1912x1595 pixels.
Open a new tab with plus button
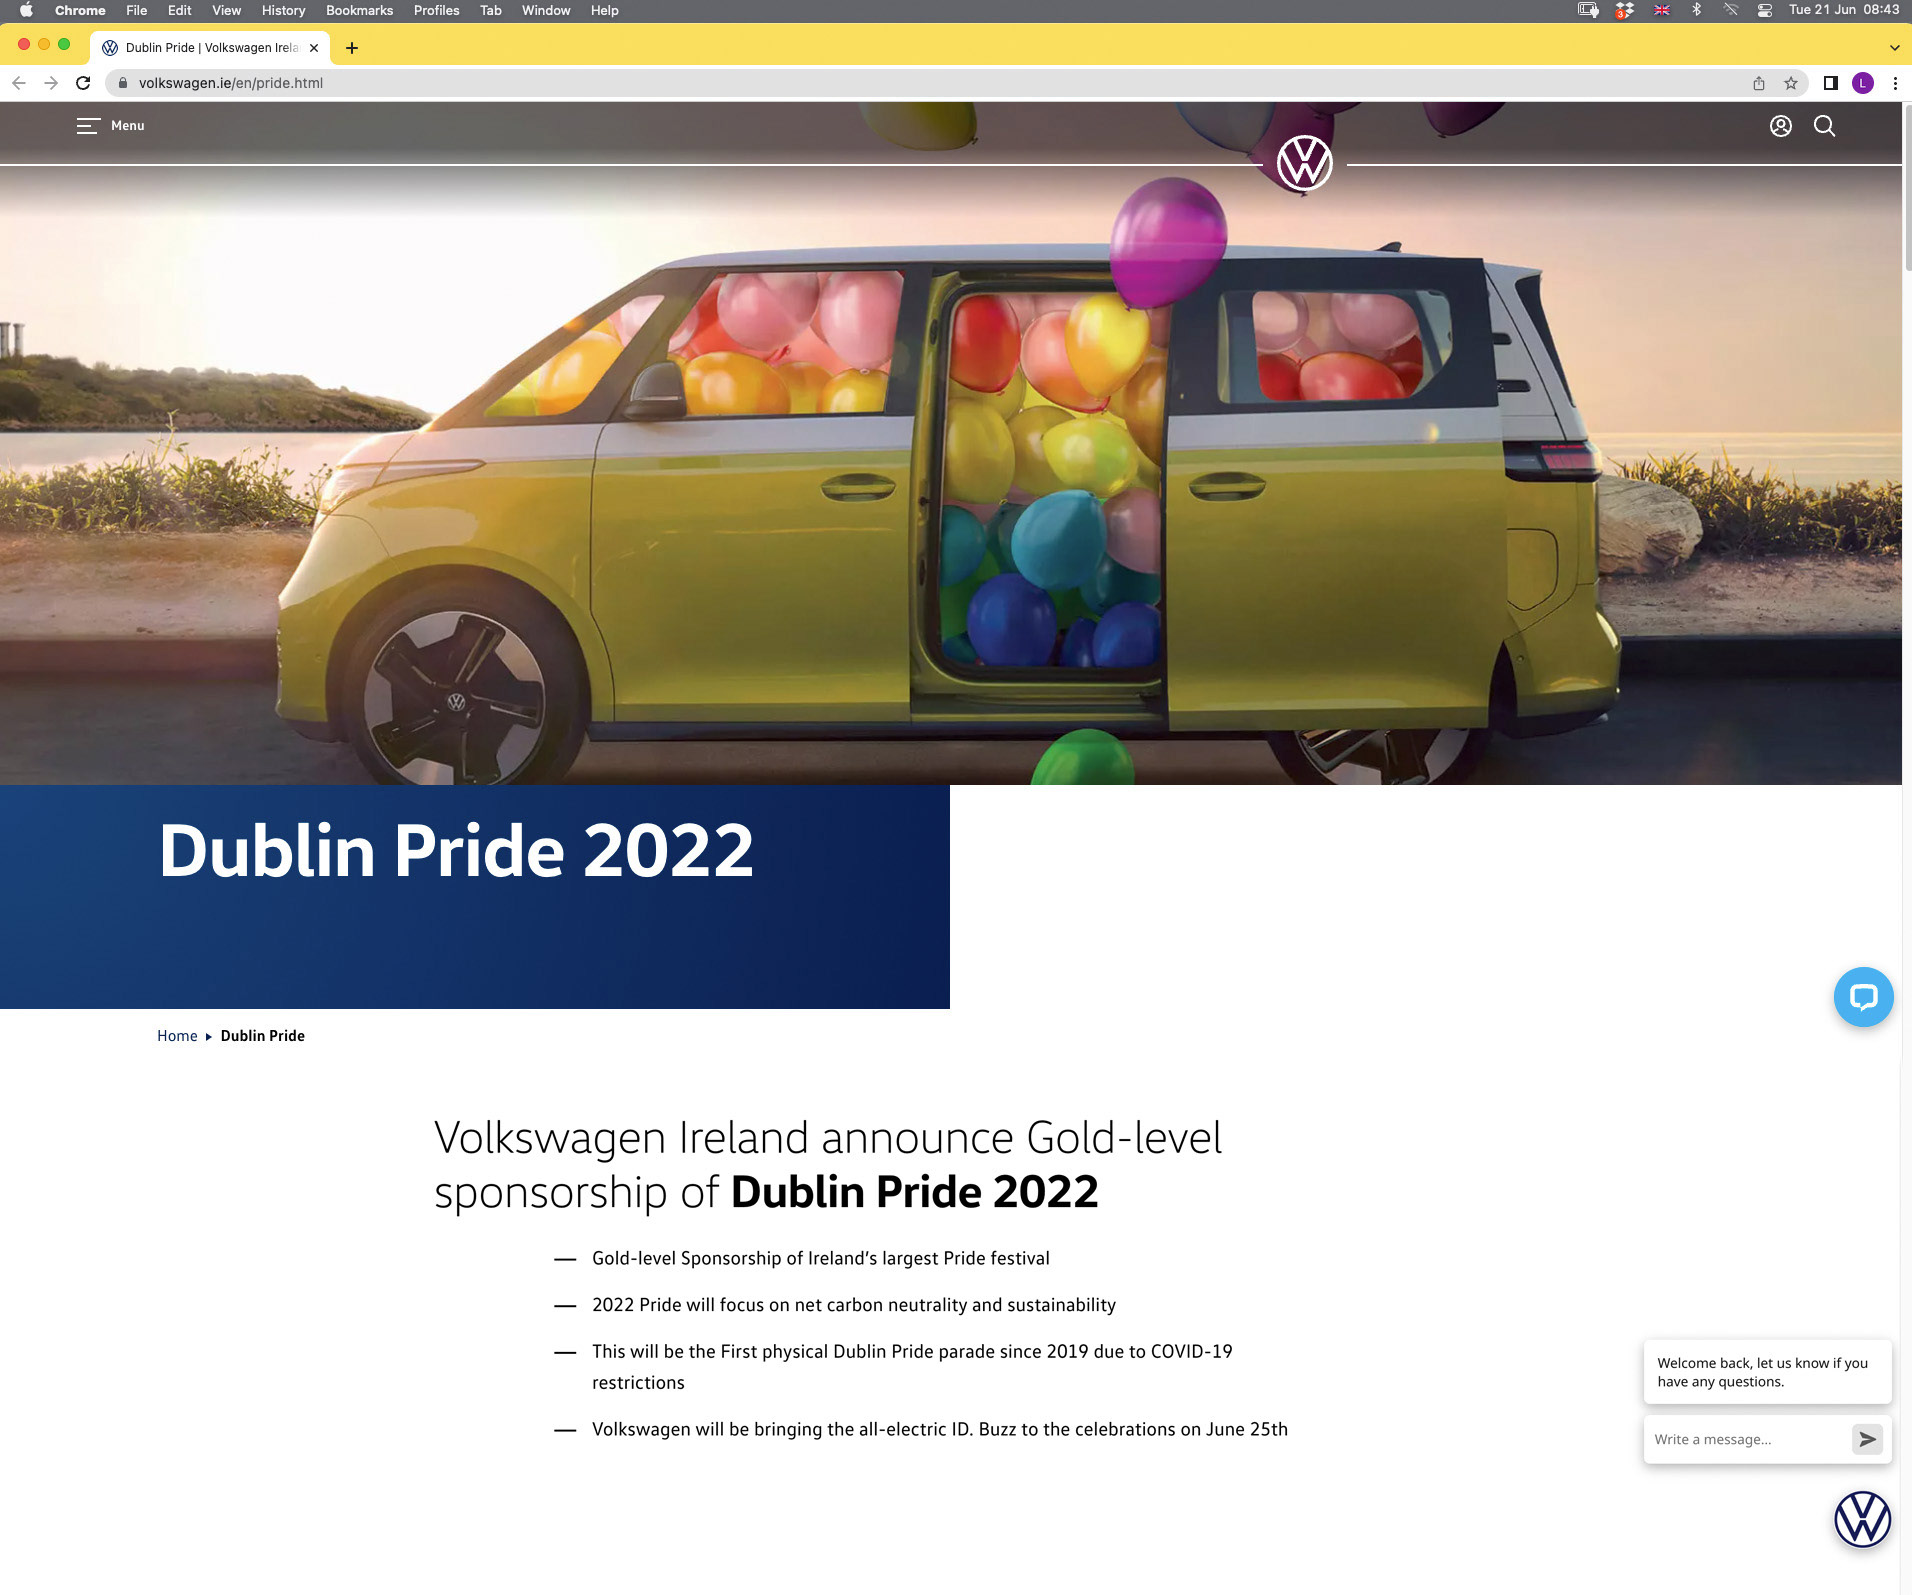(352, 48)
